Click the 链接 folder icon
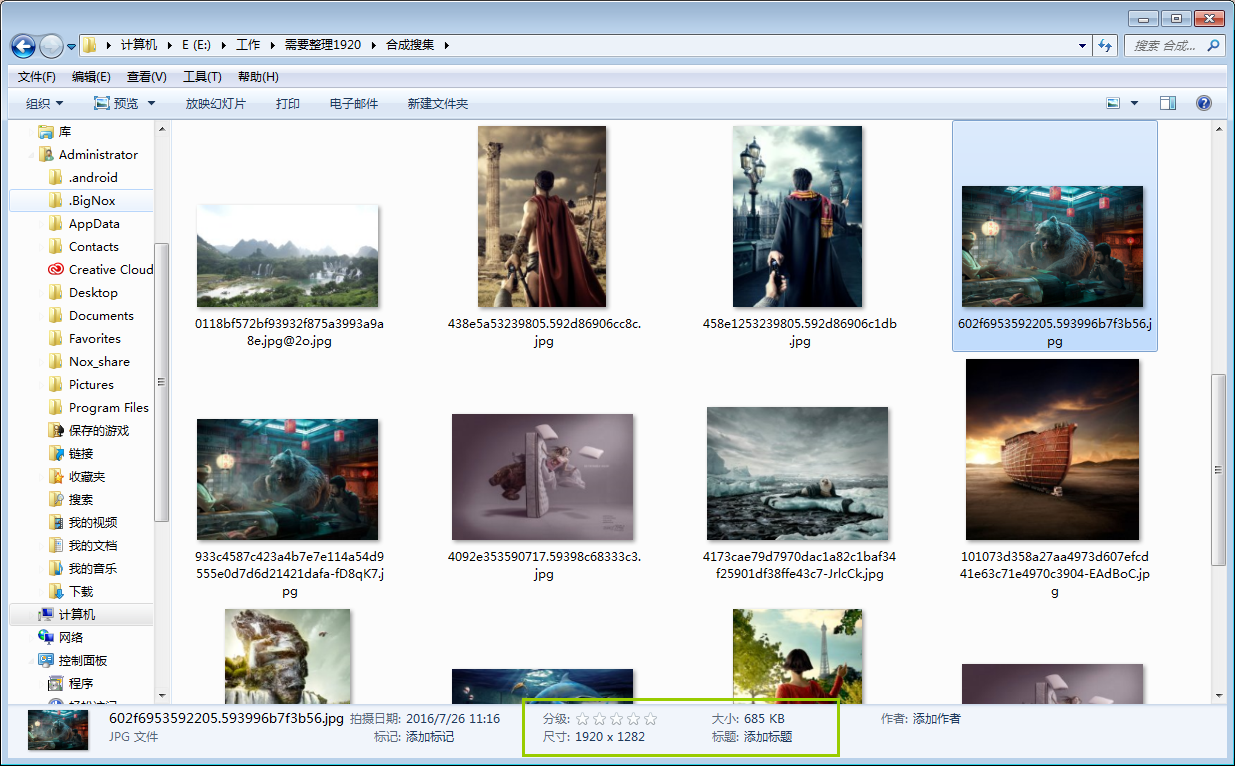The image size is (1235, 766). [x=56, y=453]
